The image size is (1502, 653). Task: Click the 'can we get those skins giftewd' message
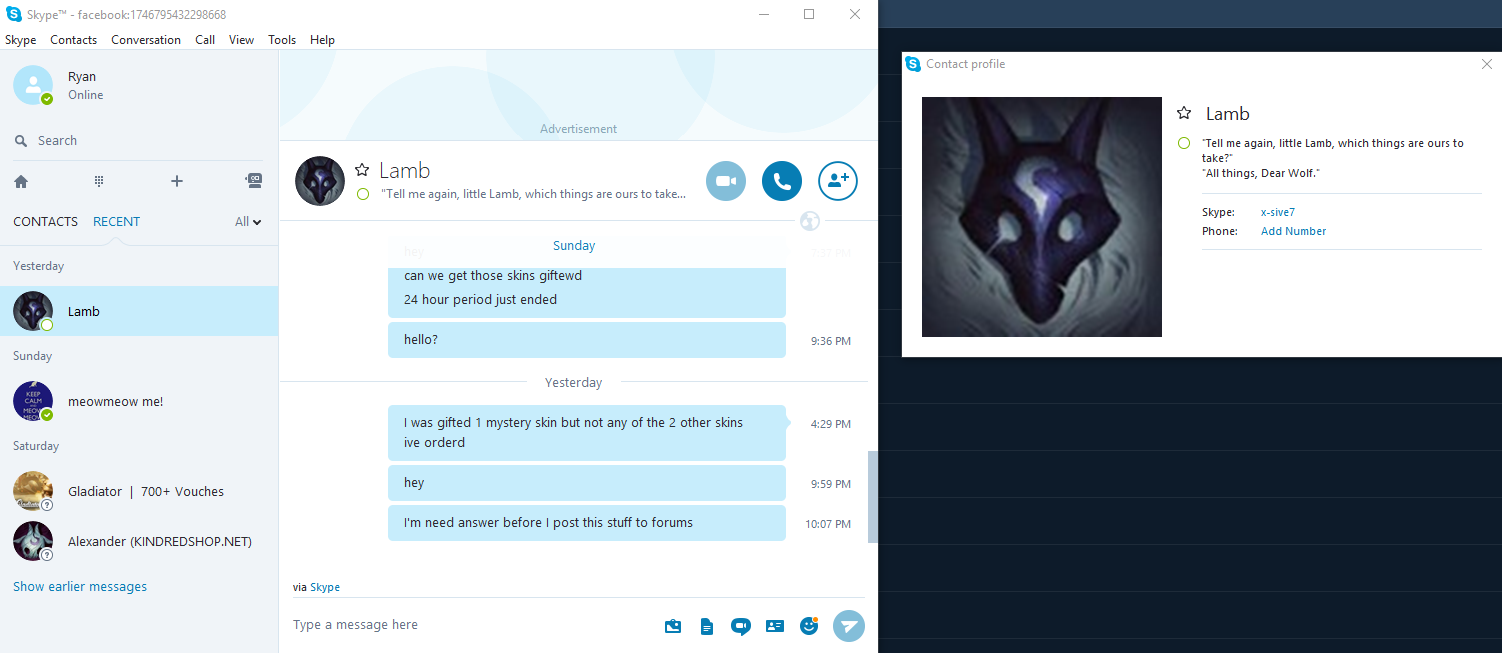493,276
